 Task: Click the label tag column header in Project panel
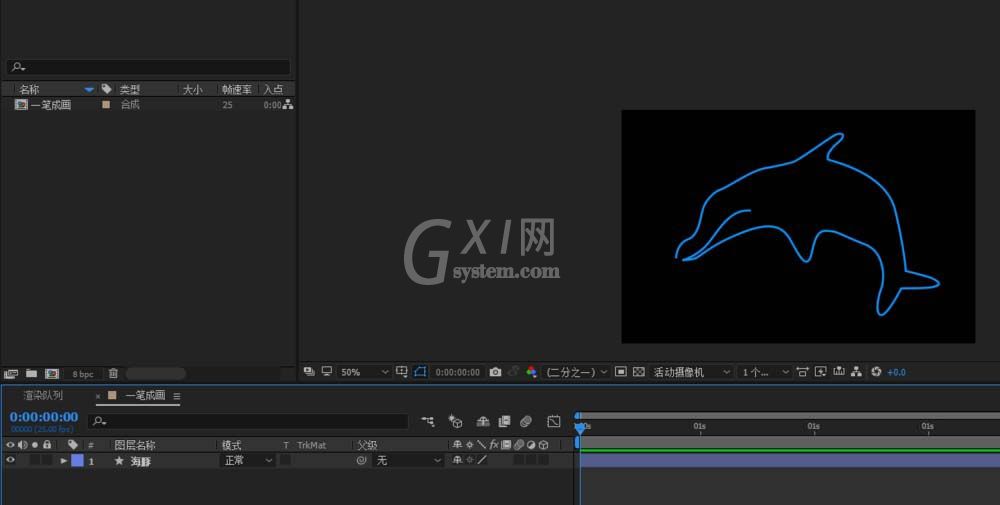point(107,89)
